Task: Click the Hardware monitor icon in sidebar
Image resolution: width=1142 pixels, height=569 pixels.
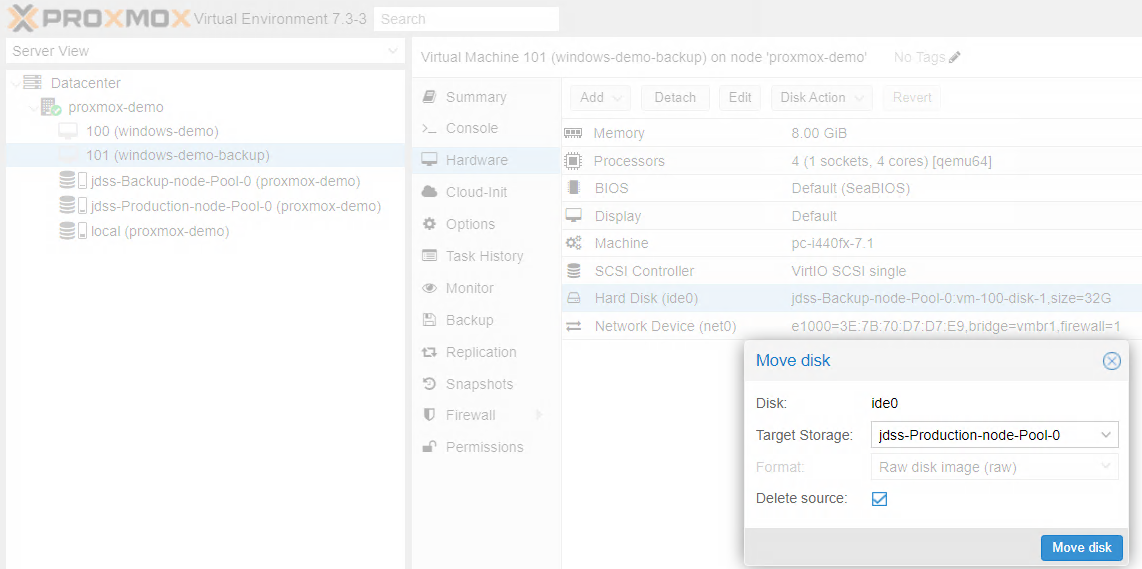Action: click(x=430, y=160)
